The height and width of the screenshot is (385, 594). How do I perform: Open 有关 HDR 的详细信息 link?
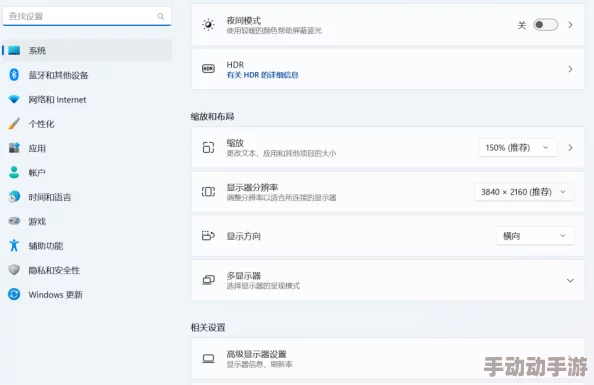pyautogui.click(x=262, y=75)
